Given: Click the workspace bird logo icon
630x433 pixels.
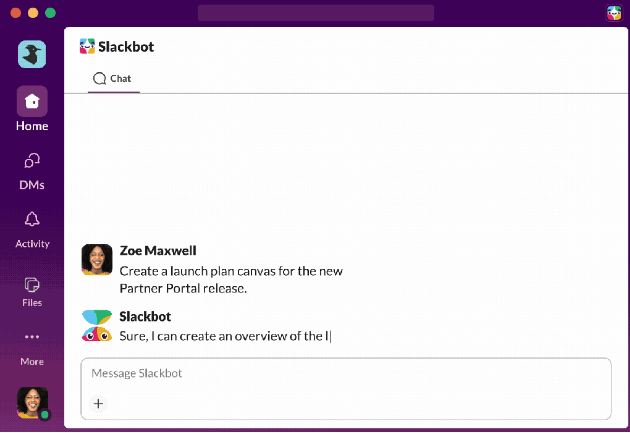Looking at the screenshot, I should pyautogui.click(x=32, y=54).
